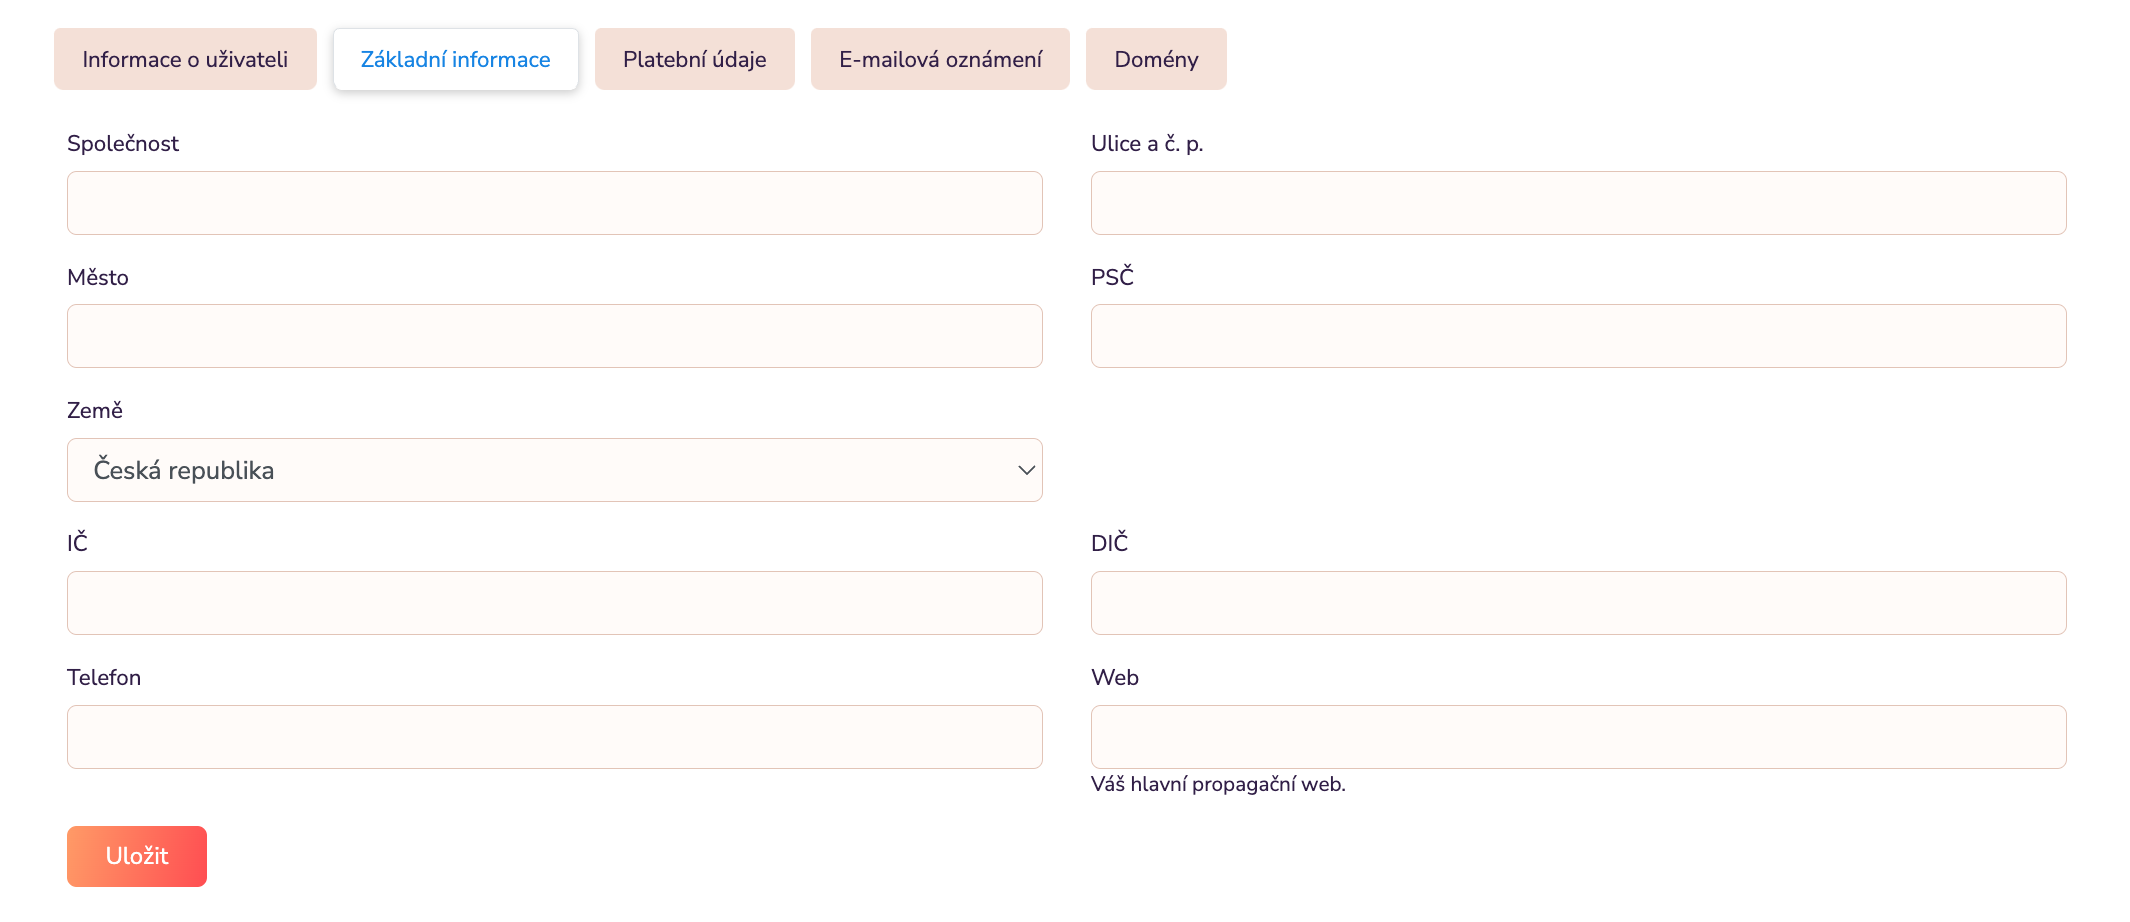This screenshot has width=2130, height=922.
Task: Focus the Ulice a č. p. field
Action: click(x=1578, y=203)
